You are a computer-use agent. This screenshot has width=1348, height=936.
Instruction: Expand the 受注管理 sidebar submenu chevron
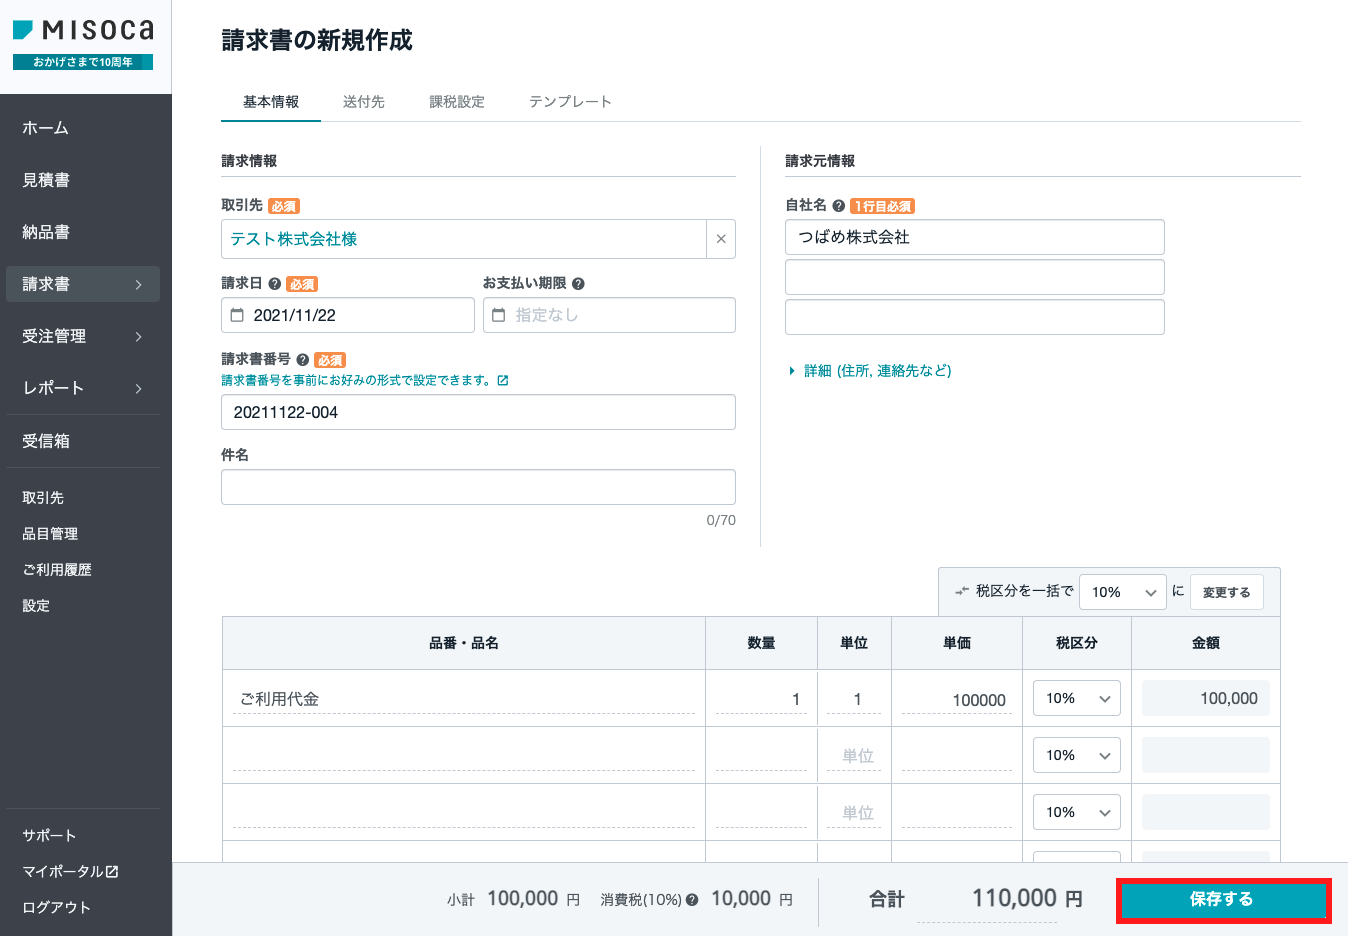coord(138,337)
